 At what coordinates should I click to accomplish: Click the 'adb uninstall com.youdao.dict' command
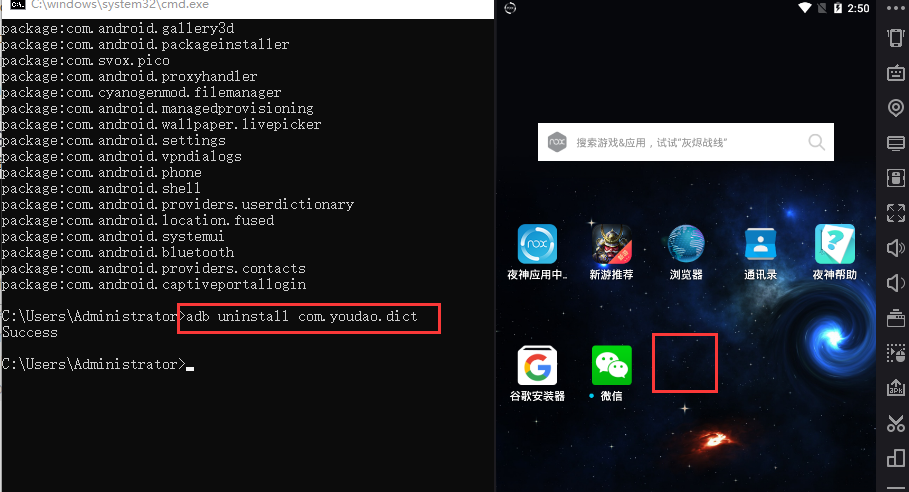(x=301, y=316)
